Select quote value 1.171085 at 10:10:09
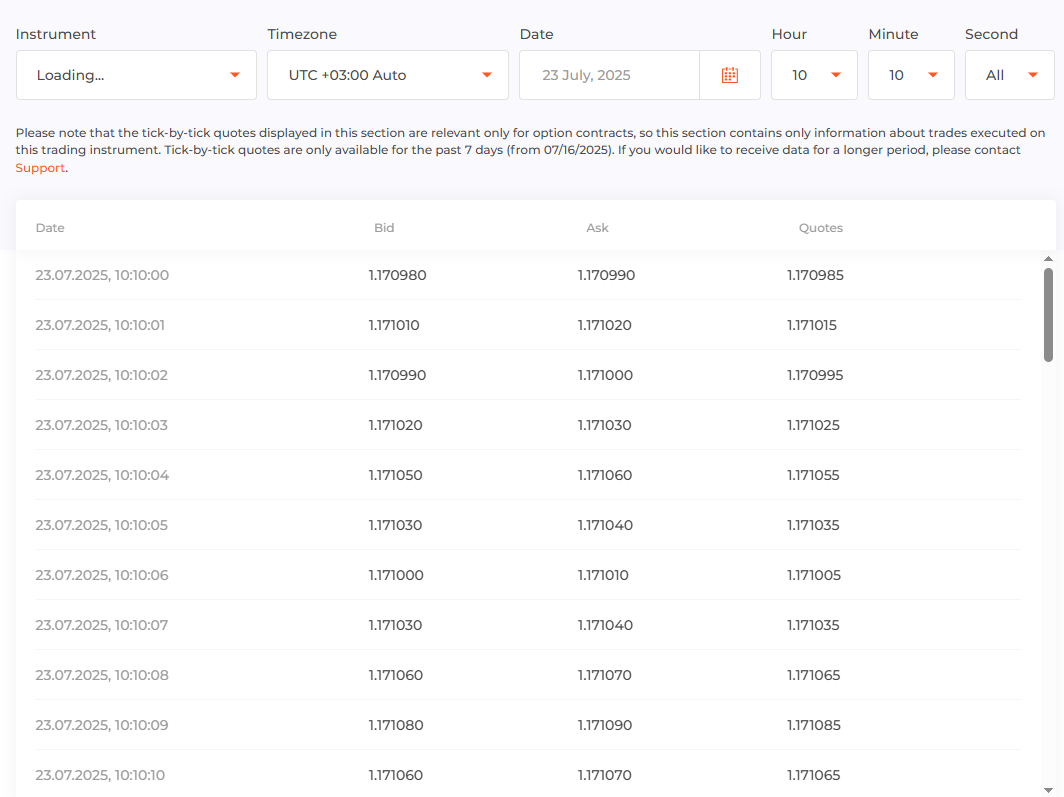1064x797 pixels. (x=814, y=725)
